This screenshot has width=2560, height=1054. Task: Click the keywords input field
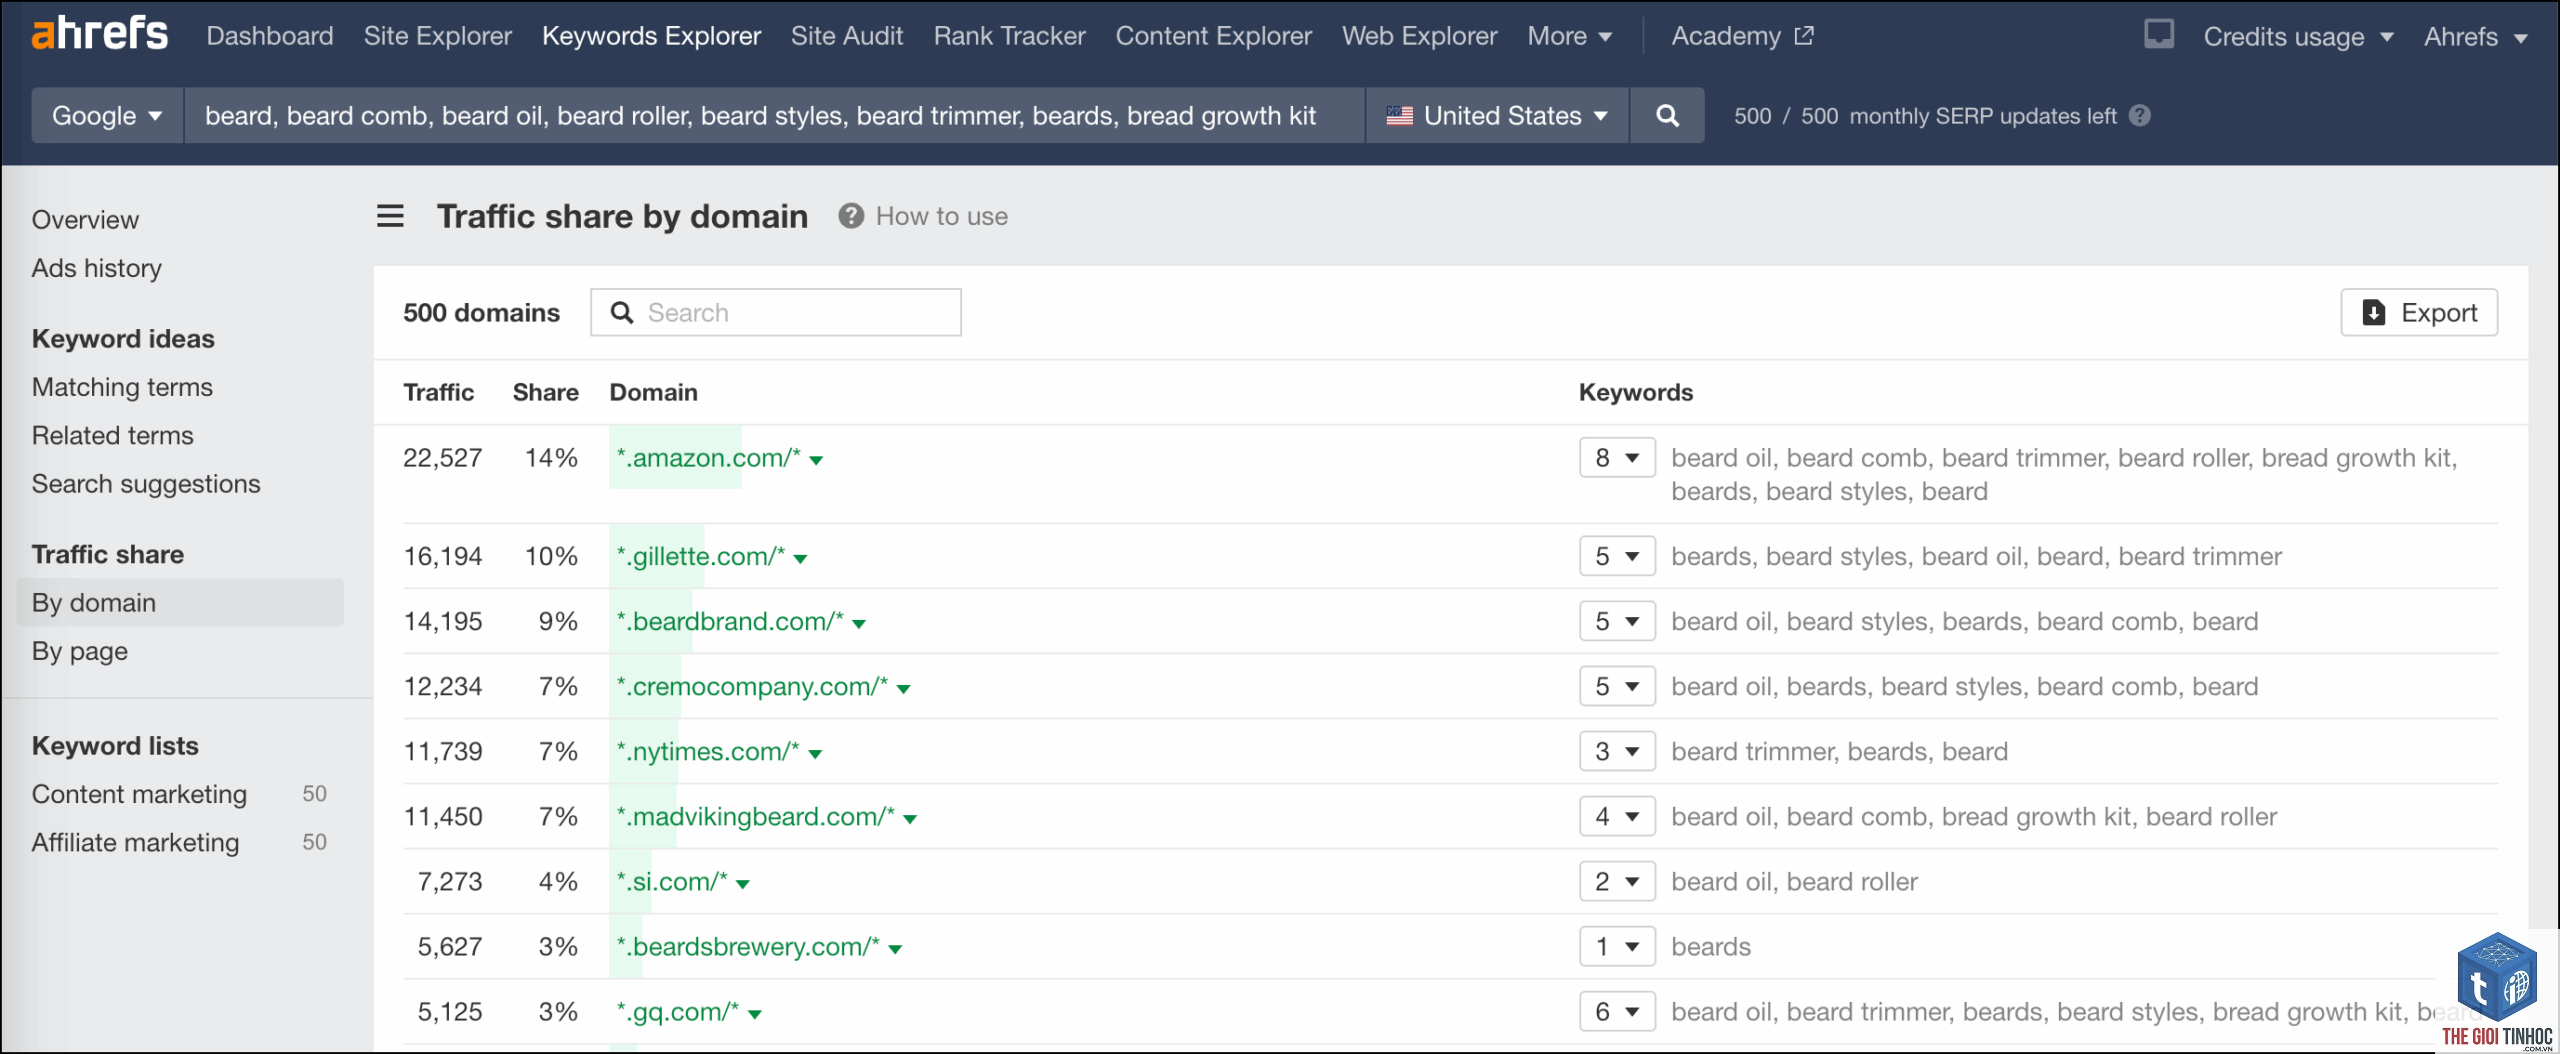tap(774, 115)
